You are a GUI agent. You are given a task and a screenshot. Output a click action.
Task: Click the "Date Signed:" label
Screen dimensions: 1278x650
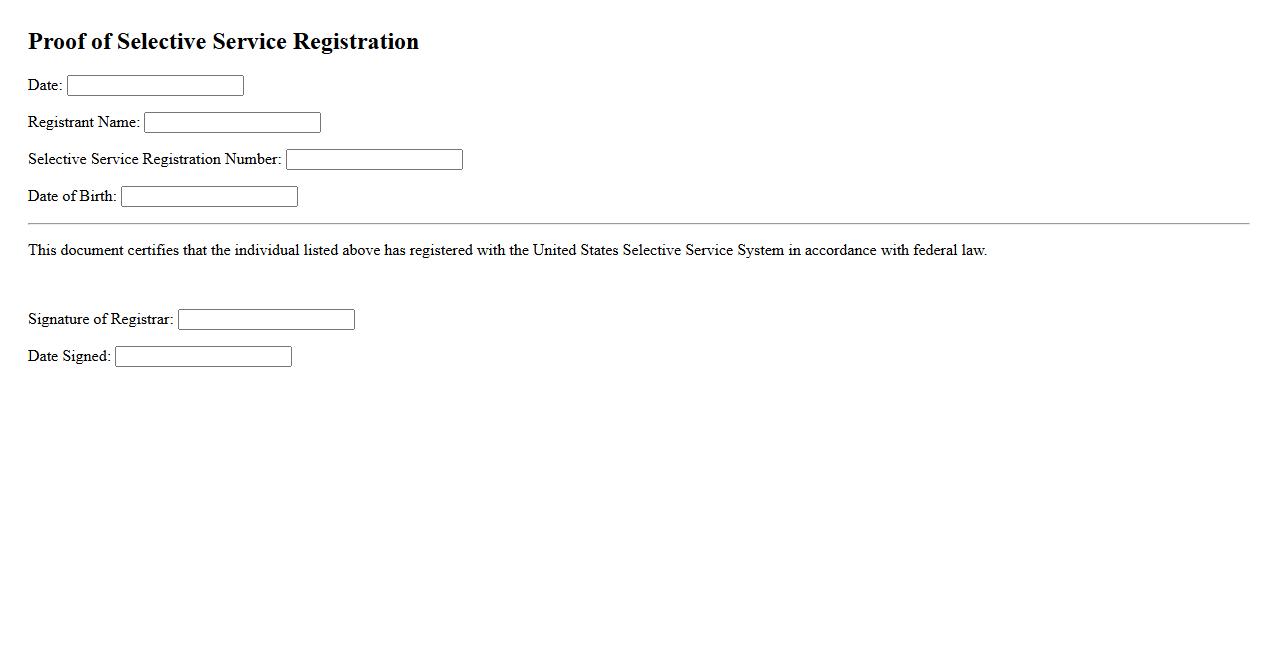tap(69, 356)
